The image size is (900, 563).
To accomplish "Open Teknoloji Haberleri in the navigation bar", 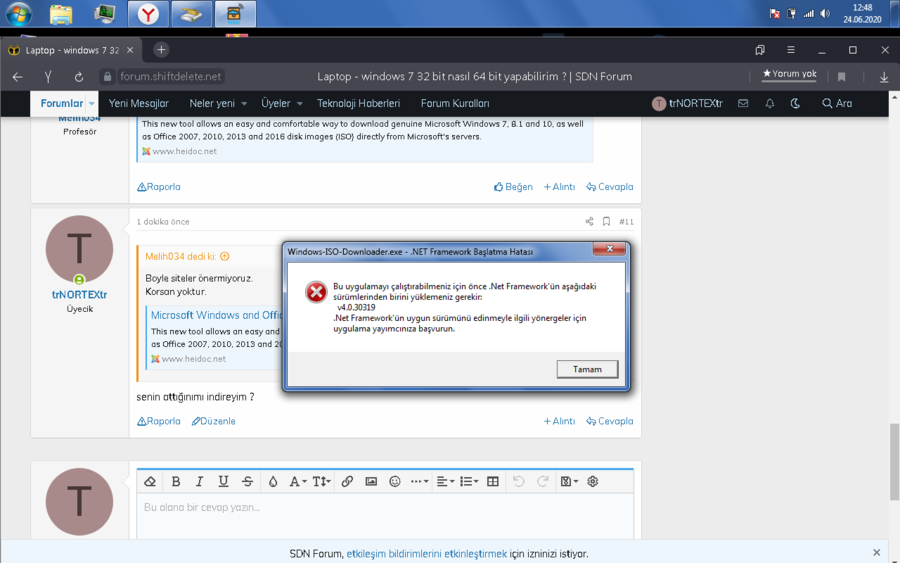I will coord(358,103).
